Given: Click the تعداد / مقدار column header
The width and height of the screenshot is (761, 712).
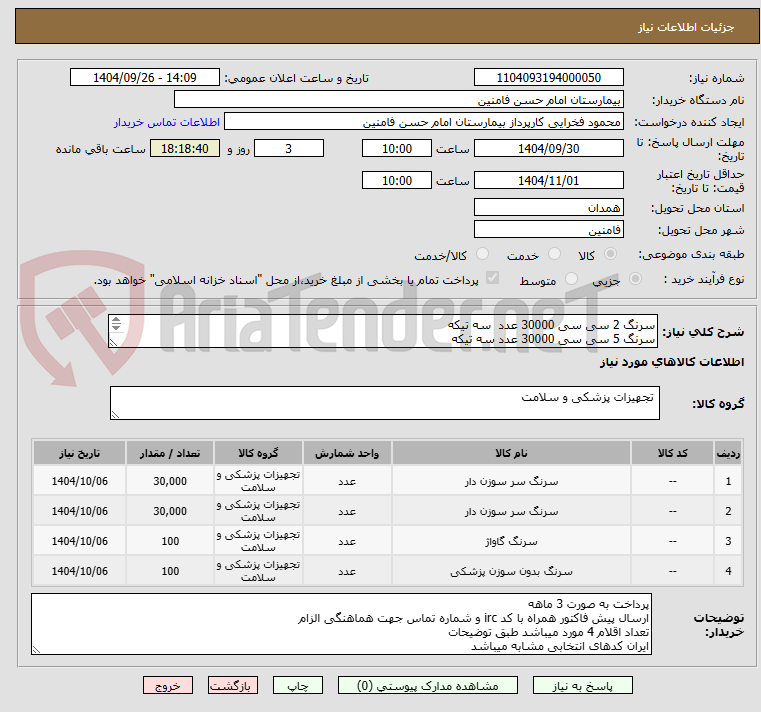Looking at the screenshot, I should [x=170, y=453].
